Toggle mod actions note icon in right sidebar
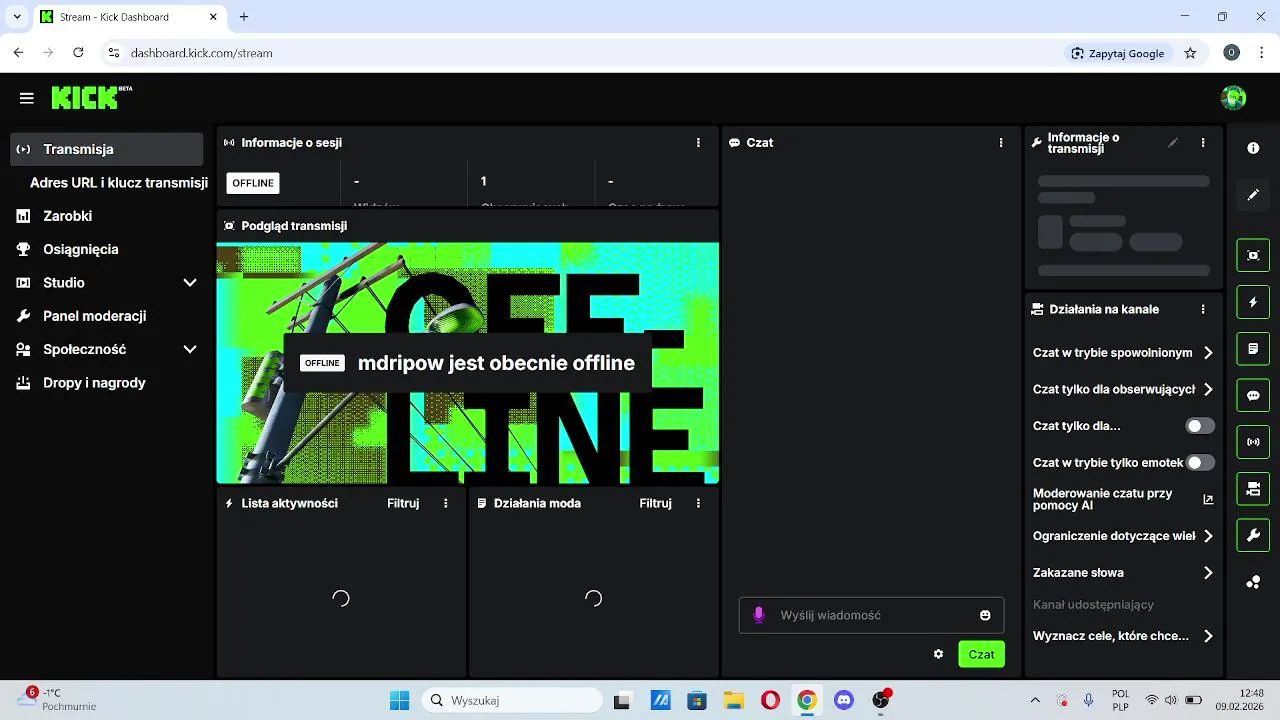Screen dimensions: 1280x720 click(1253, 349)
